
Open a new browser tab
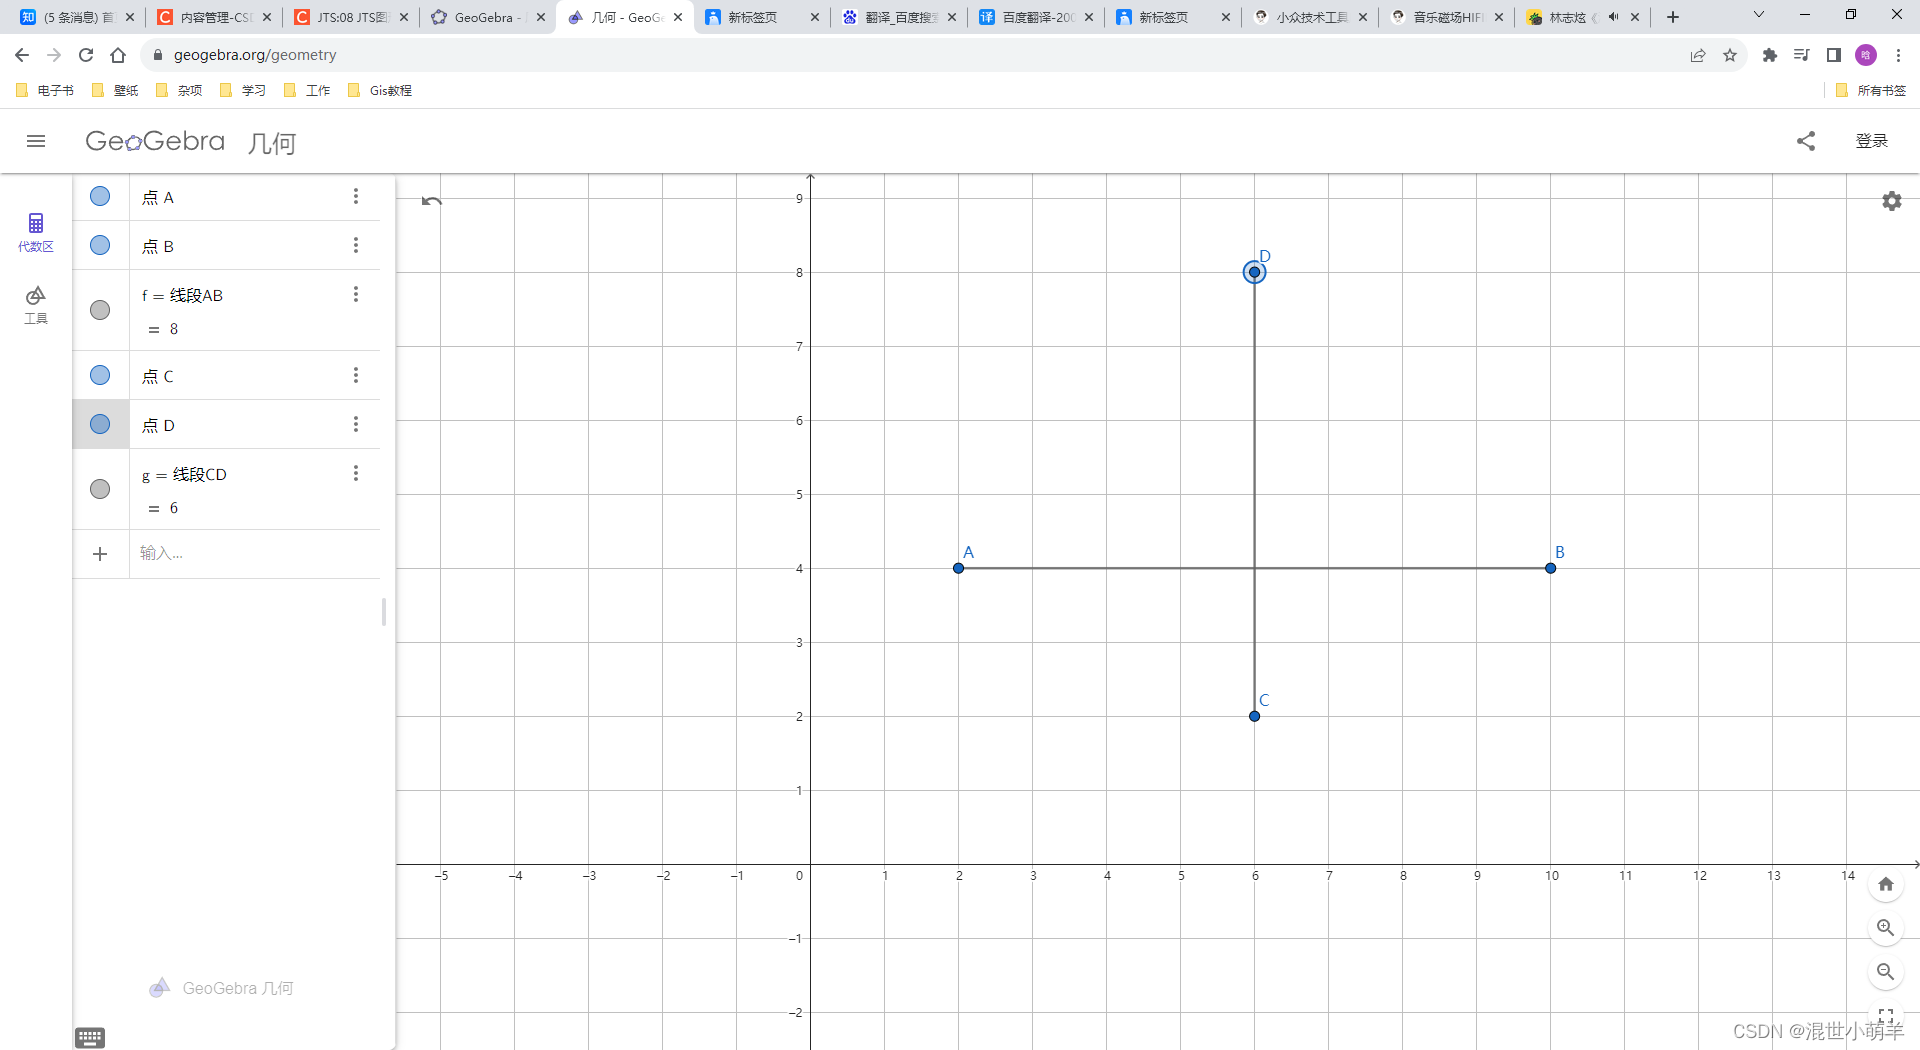click(1673, 17)
